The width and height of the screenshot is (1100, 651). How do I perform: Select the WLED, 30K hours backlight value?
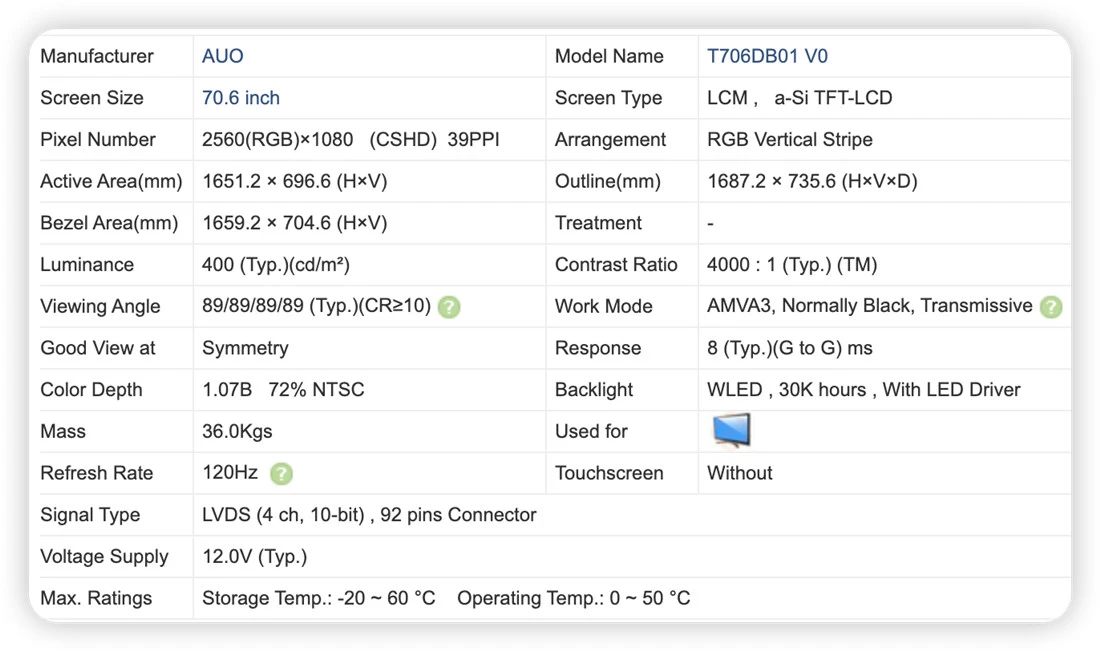(864, 389)
